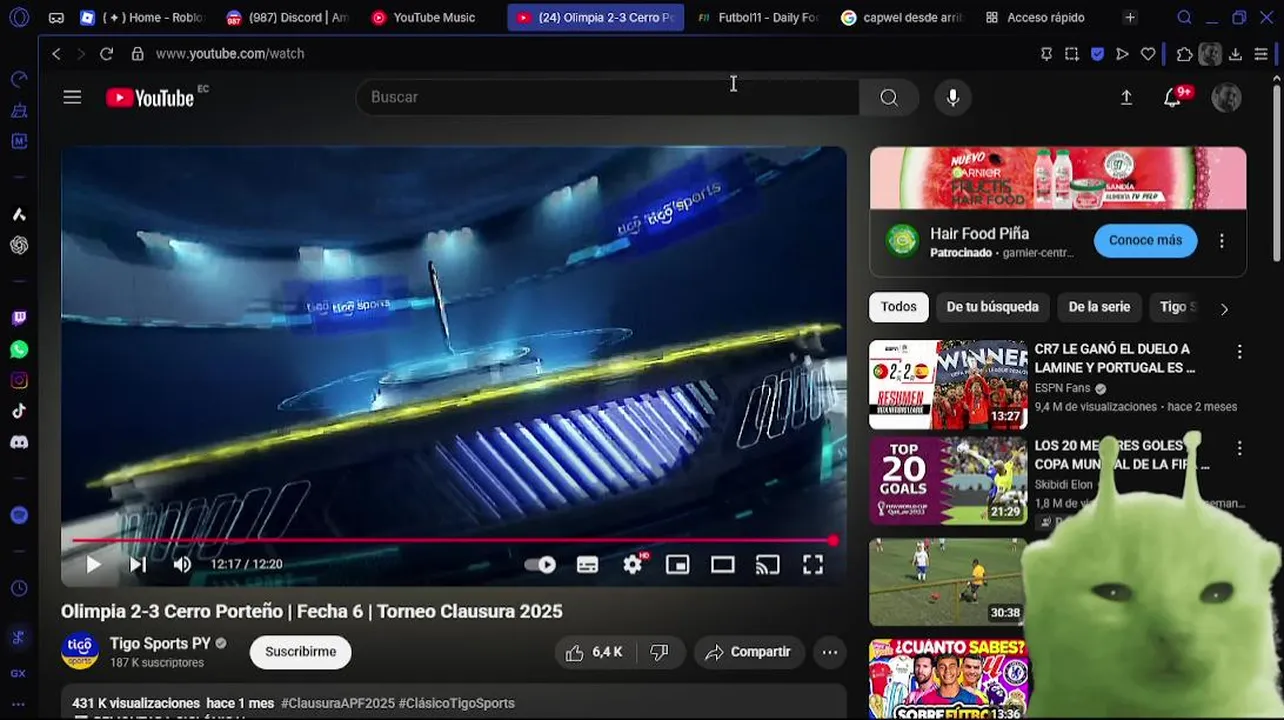Open player settings gear

point(633,565)
